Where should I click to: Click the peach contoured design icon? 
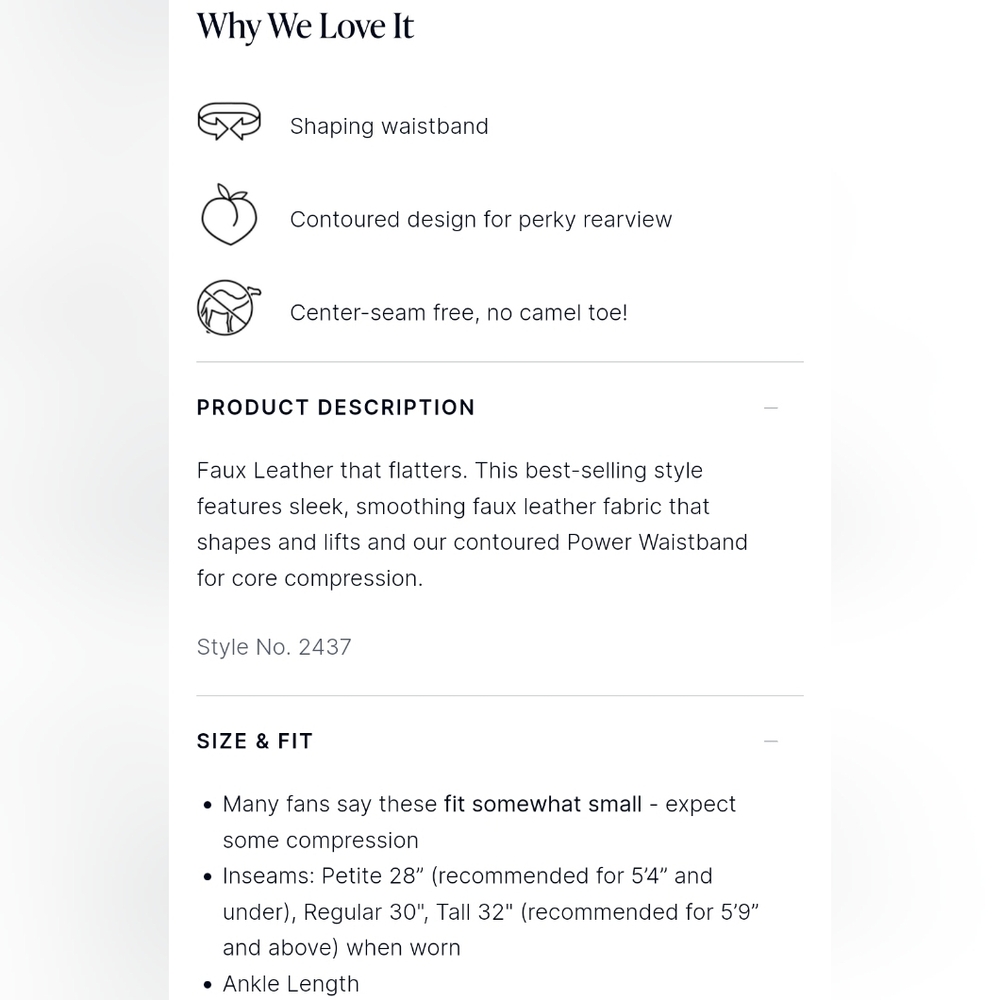point(229,215)
